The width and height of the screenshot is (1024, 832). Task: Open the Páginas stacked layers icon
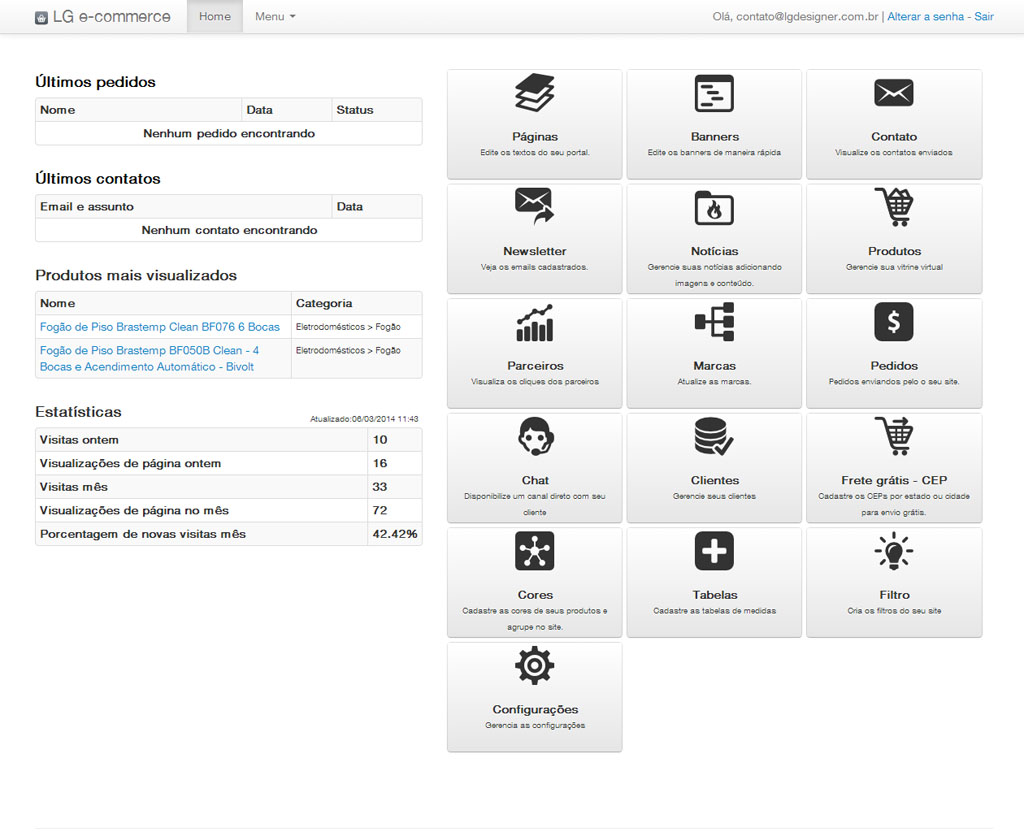[x=534, y=93]
